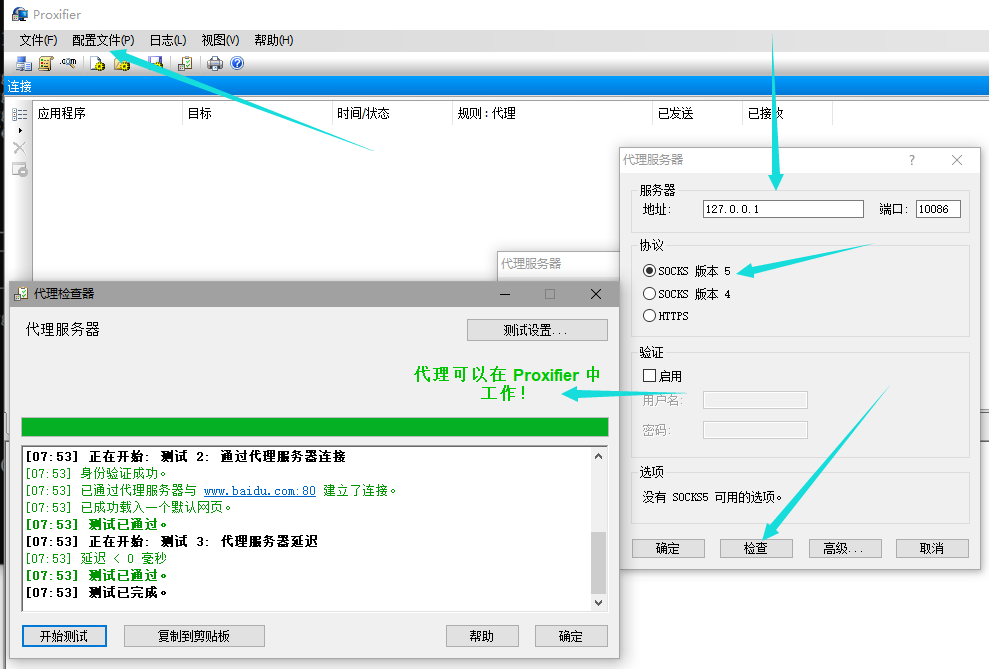Open the Proxy Servers toolbar icon

point(24,63)
